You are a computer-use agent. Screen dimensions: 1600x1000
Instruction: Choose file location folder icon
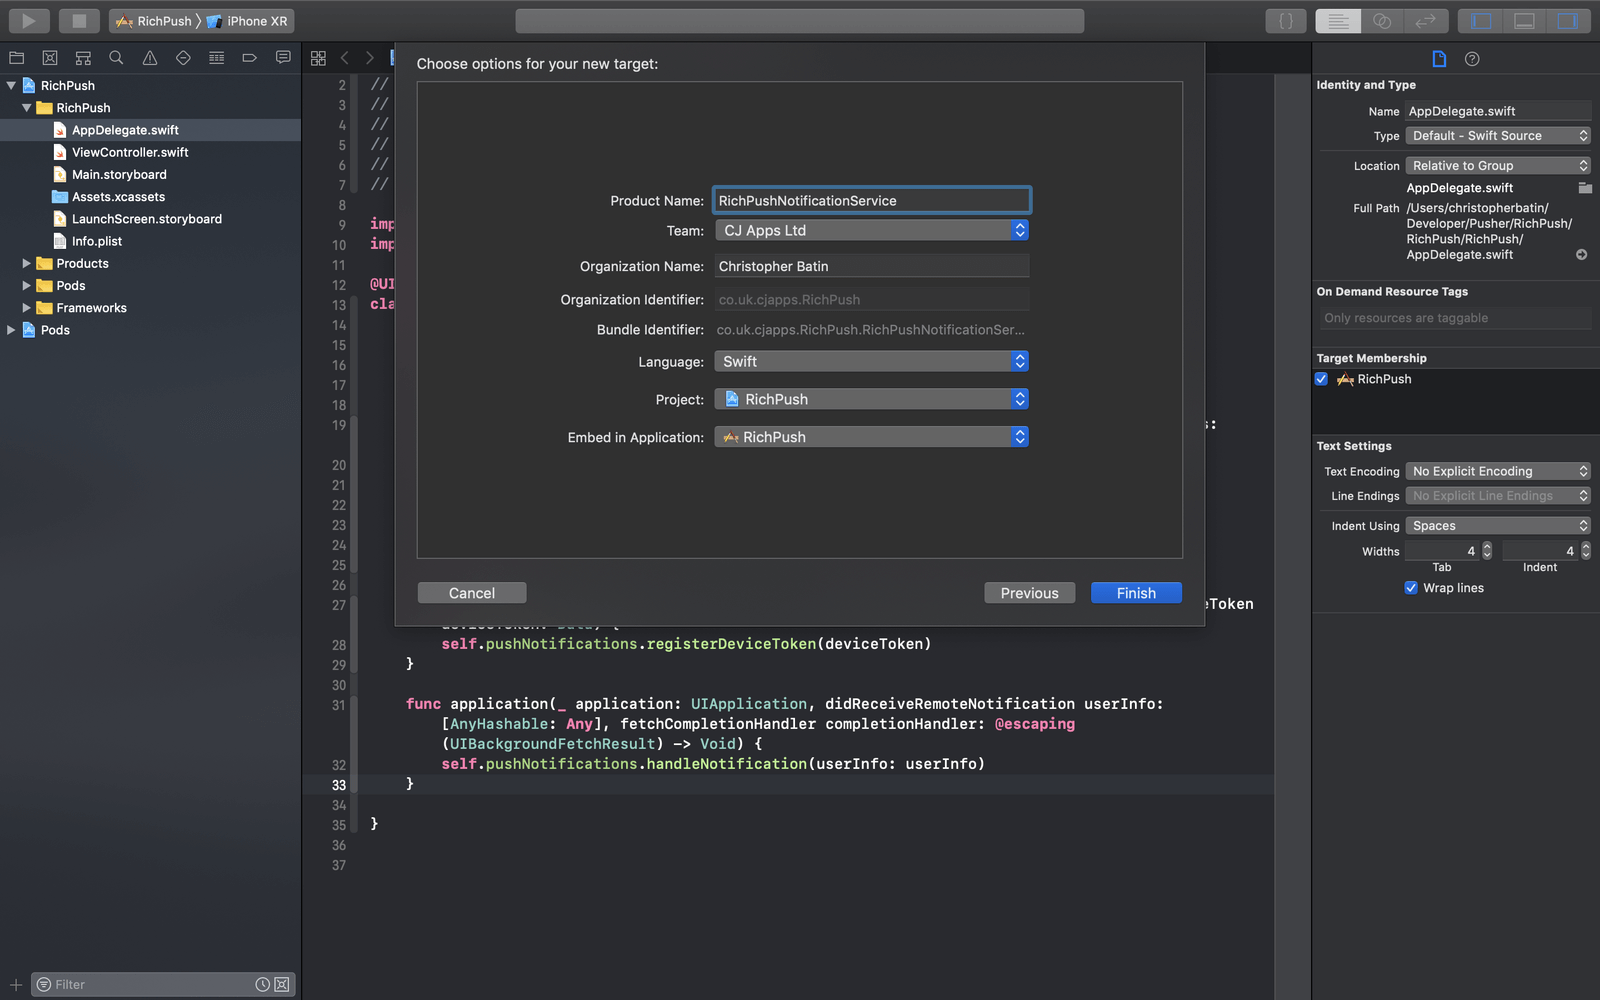pos(1585,188)
